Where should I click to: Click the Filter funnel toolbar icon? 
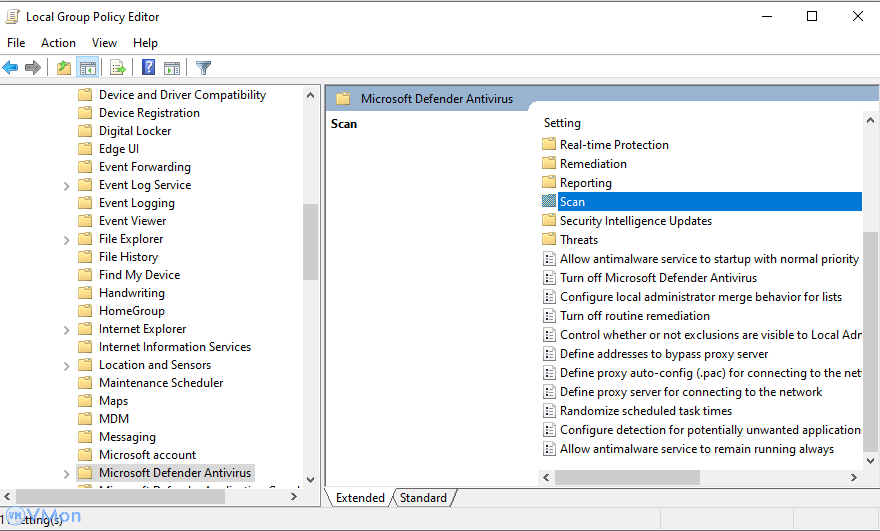click(204, 68)
